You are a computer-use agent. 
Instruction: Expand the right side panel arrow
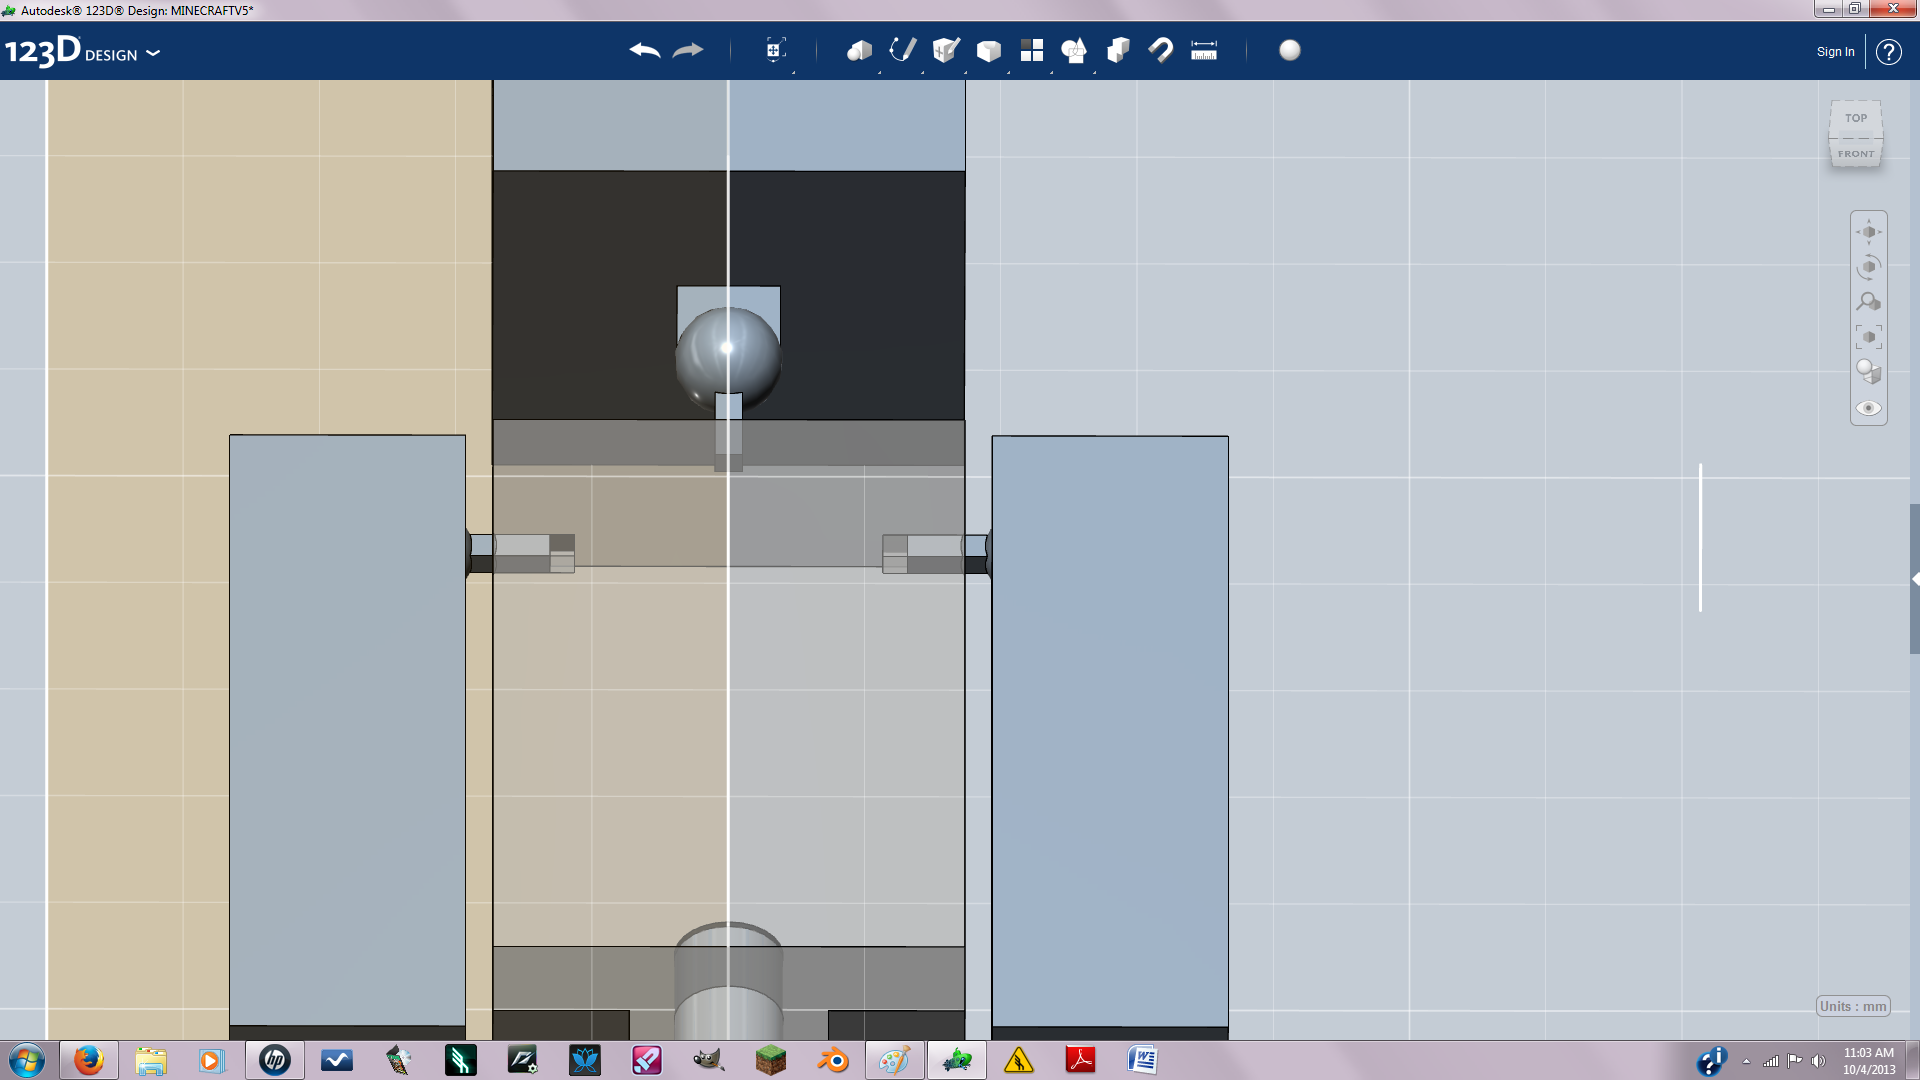[x=1915, y=579]
